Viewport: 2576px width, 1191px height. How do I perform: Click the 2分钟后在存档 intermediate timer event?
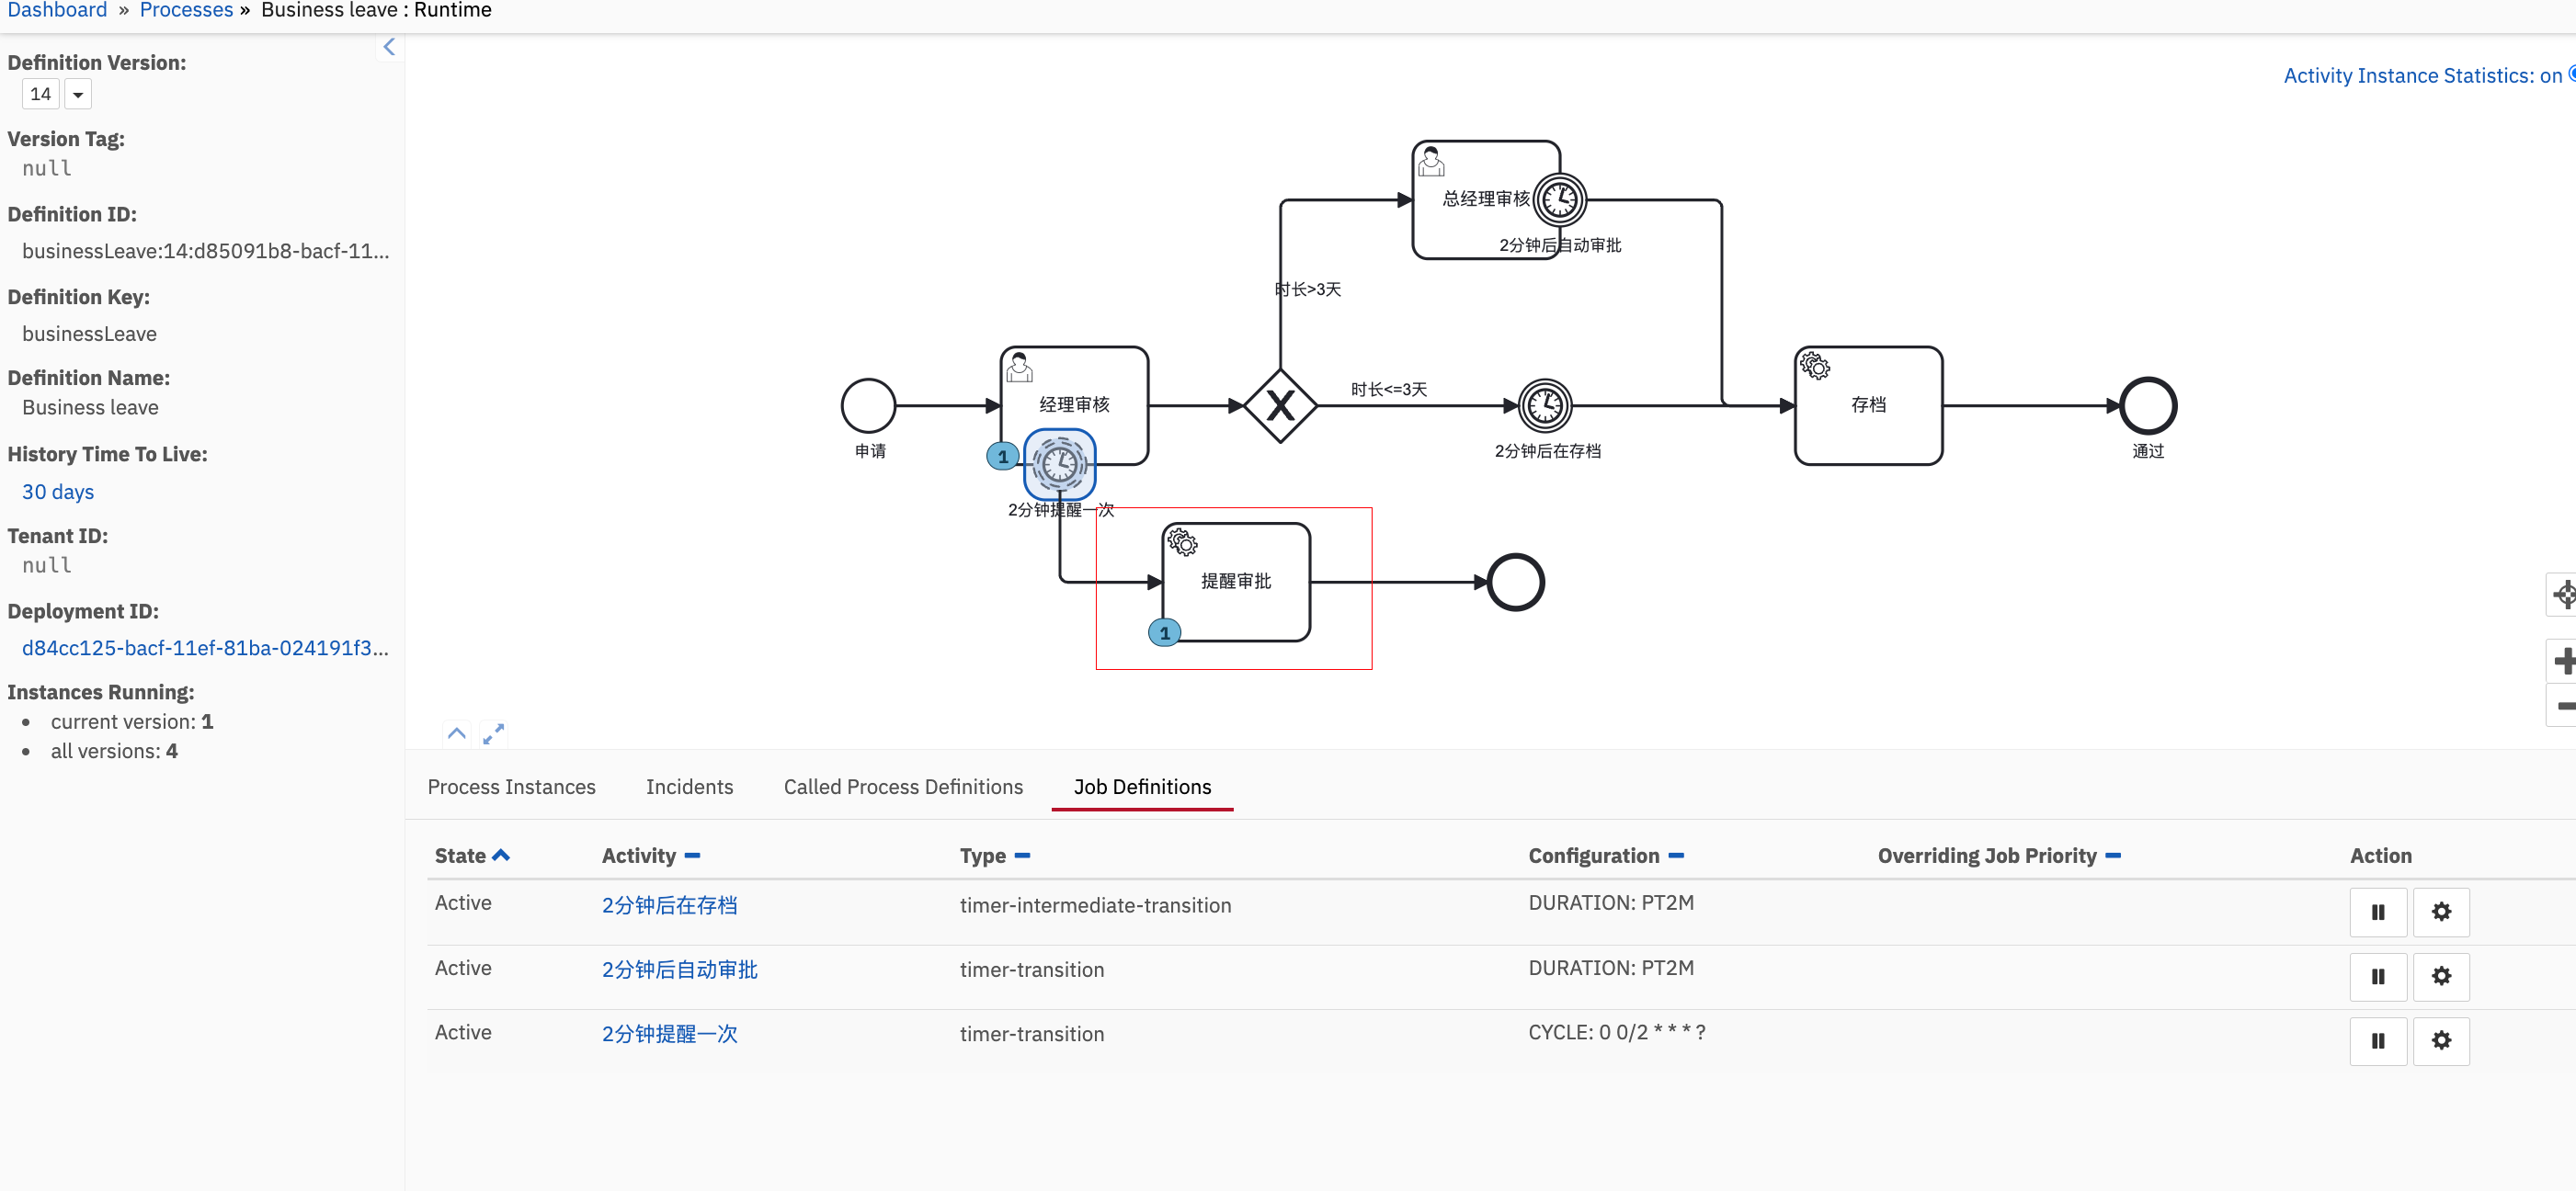click(1545, 406)
